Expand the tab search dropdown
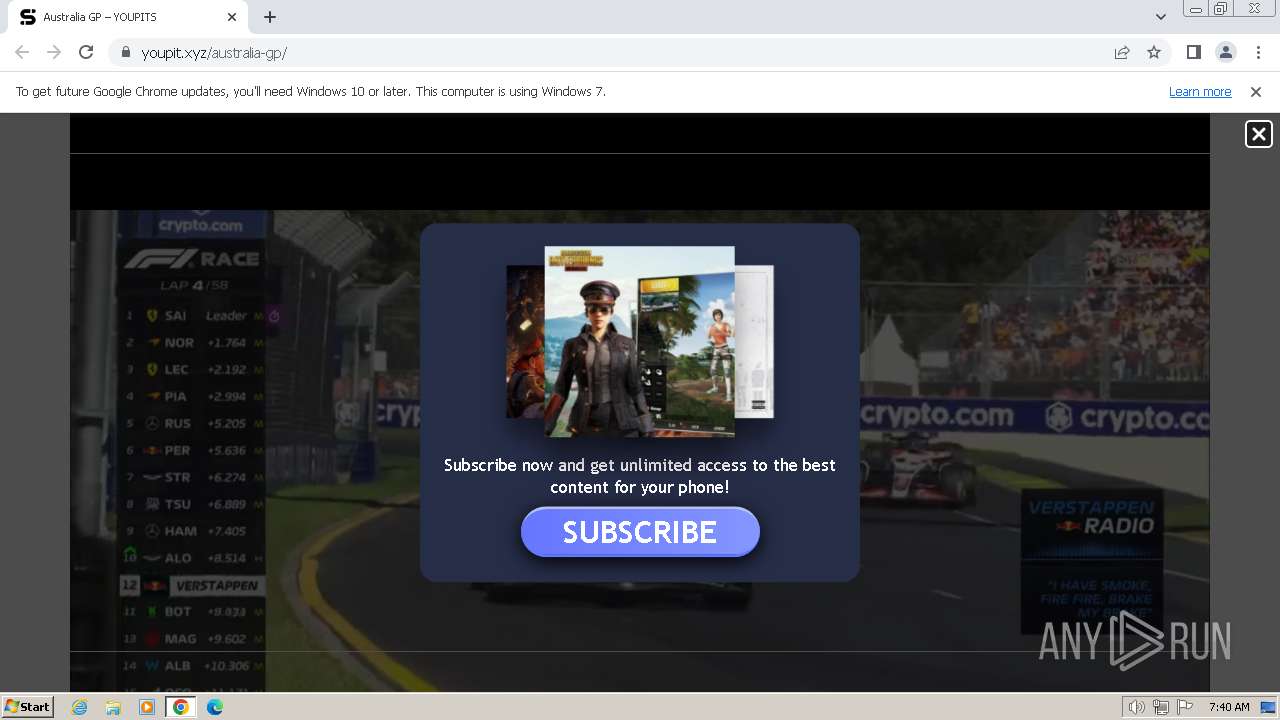The width and height of the screenshot is (1280, 720). 1160,17
